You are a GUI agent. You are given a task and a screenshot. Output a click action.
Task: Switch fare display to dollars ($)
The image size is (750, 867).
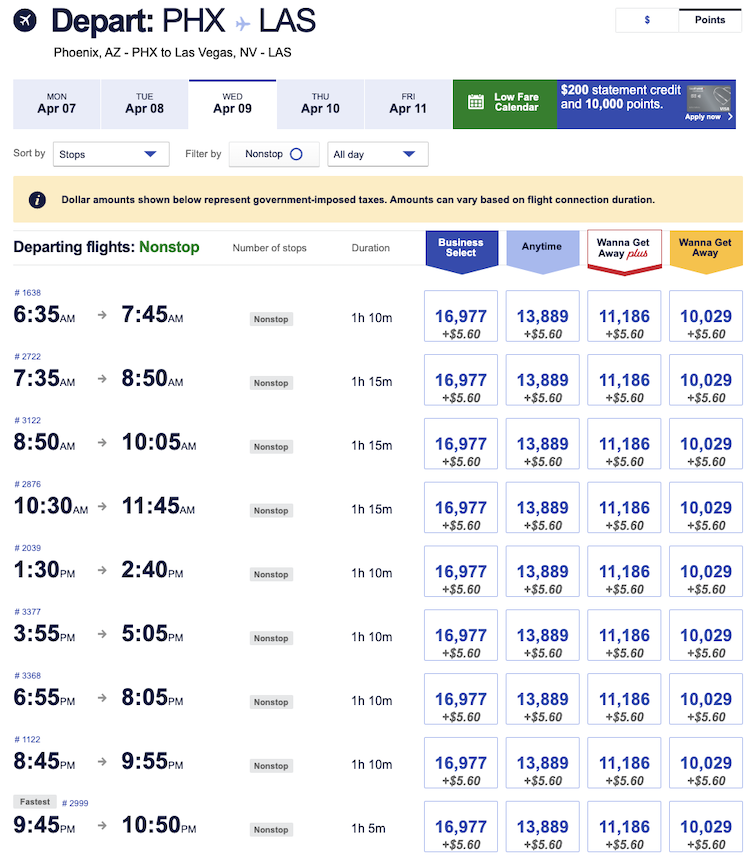(x=646, y=20)
